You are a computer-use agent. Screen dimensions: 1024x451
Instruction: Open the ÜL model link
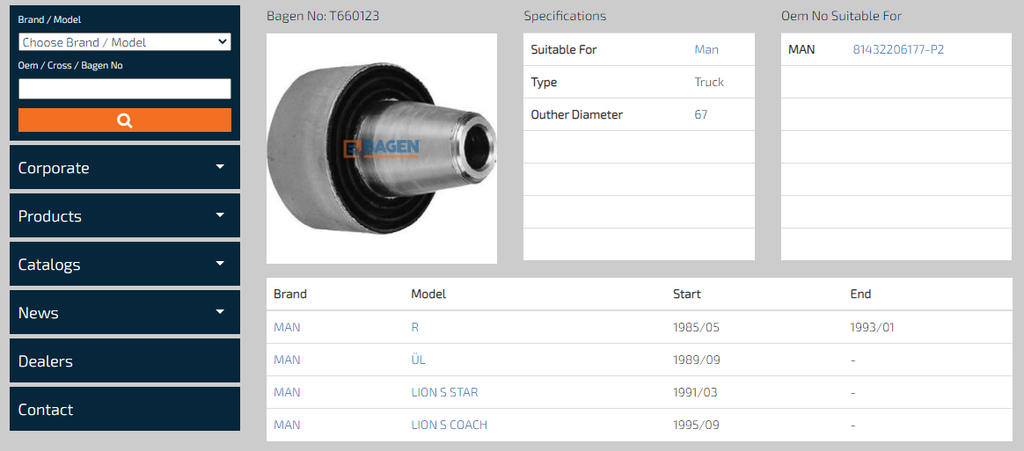point(419,360)
